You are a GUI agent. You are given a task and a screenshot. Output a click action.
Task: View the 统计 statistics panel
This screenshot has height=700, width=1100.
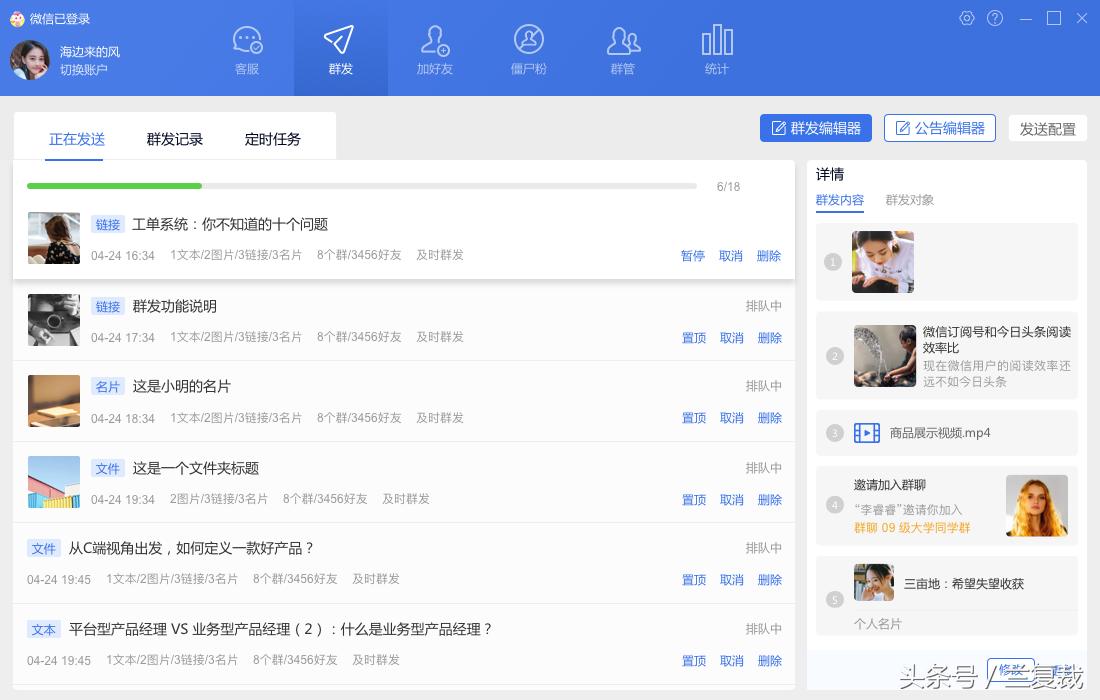click(x=717, y=48)
